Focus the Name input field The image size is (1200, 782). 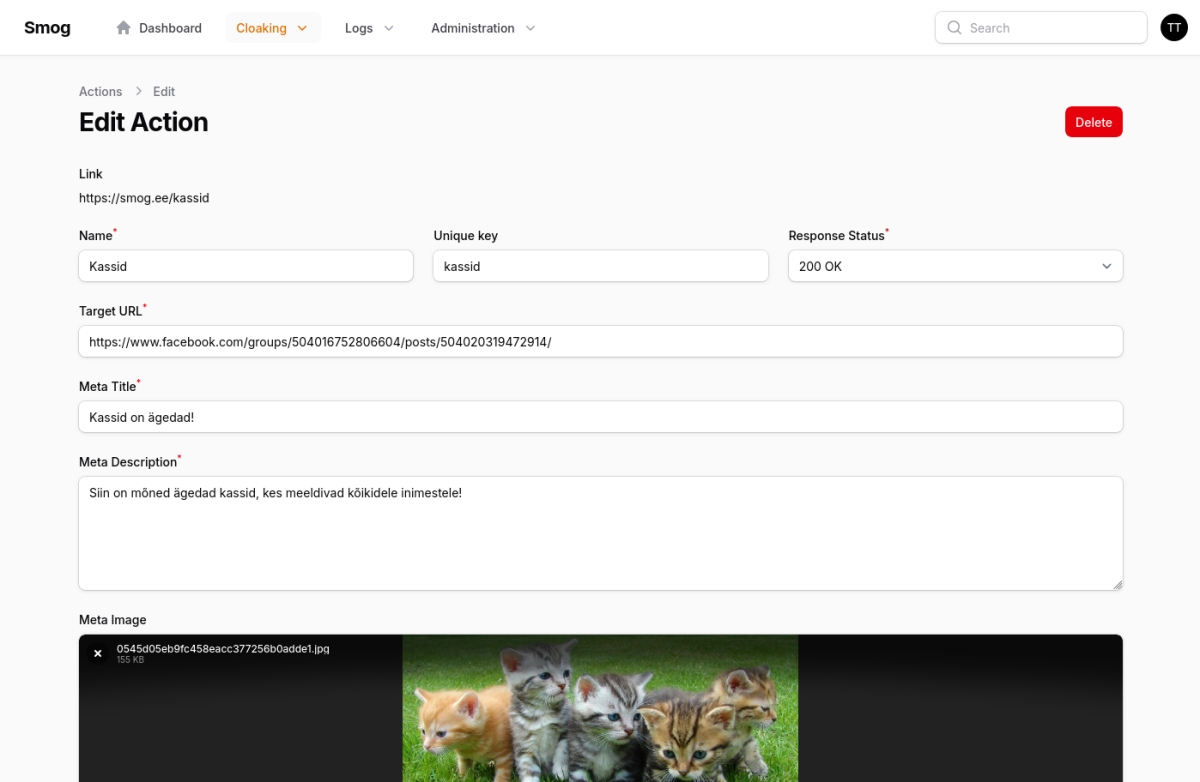click(245, 266)
